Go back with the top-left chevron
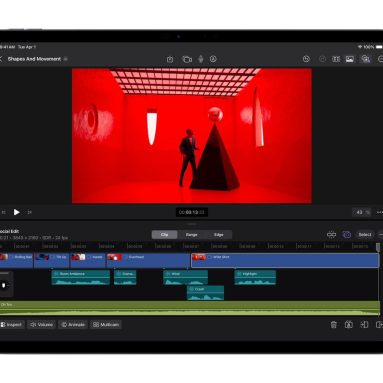 (x=1, y=59)
